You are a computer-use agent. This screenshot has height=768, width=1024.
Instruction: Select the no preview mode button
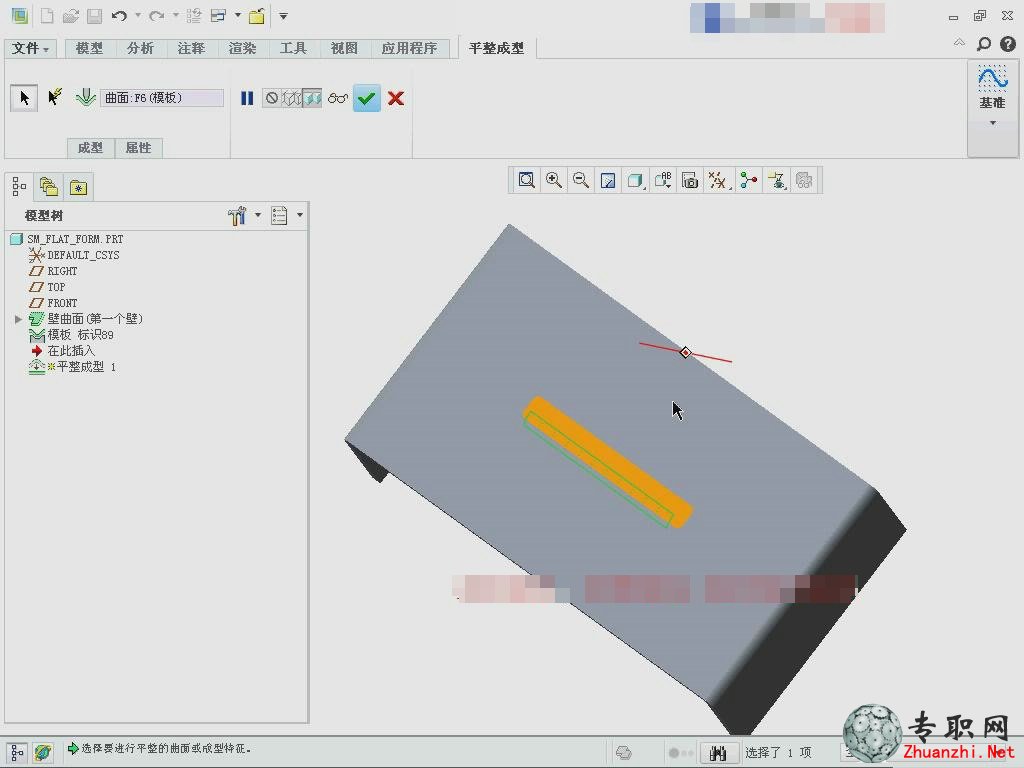272,98
